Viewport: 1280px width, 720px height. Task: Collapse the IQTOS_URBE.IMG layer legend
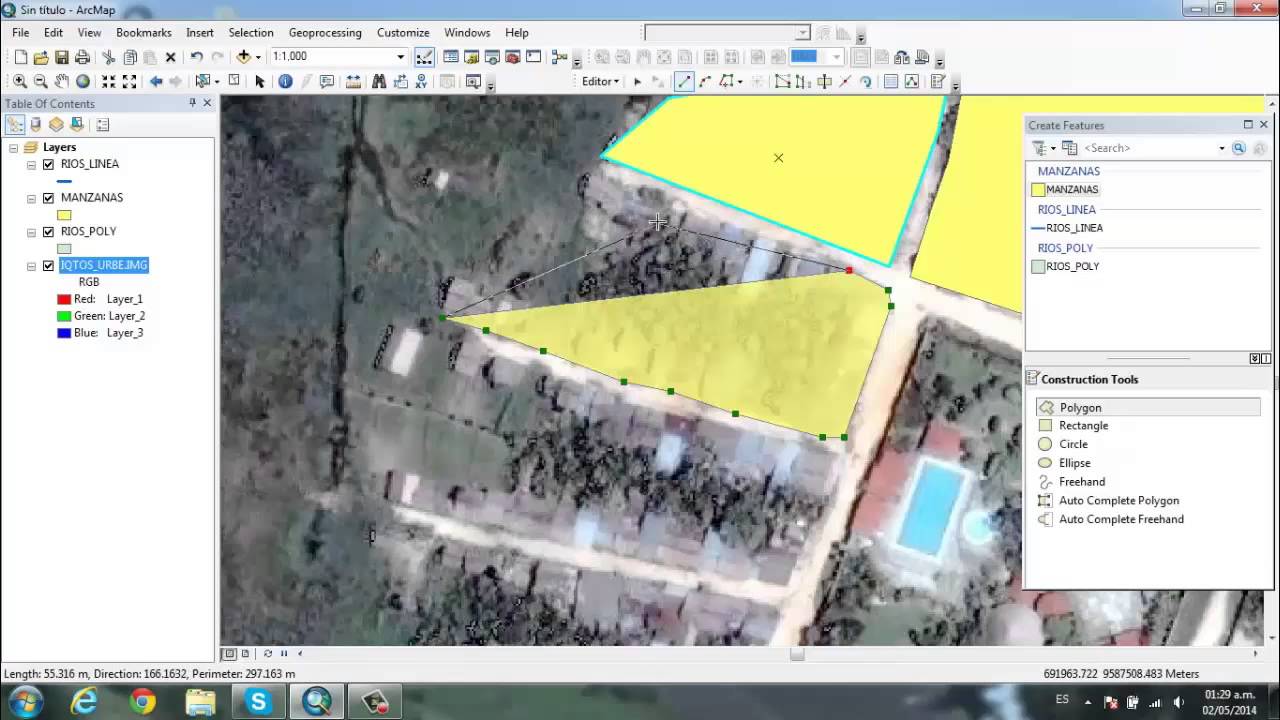pyautogui.click(x=31, y=266)
